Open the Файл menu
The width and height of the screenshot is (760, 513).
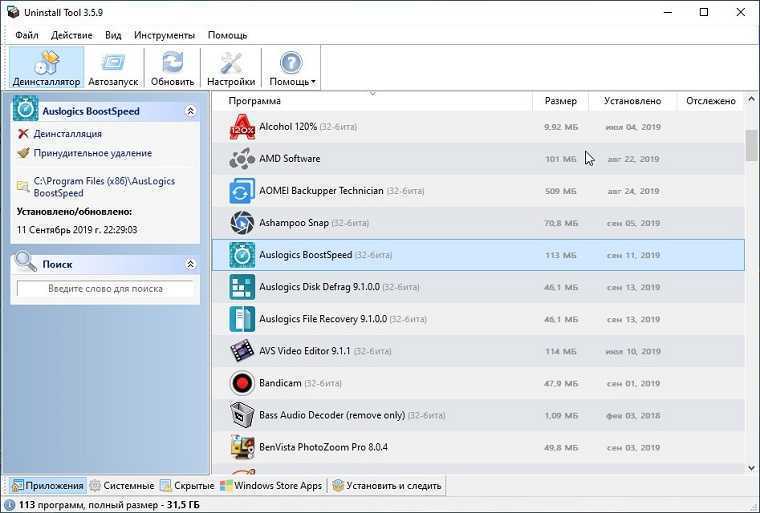(x=27, y=35)
